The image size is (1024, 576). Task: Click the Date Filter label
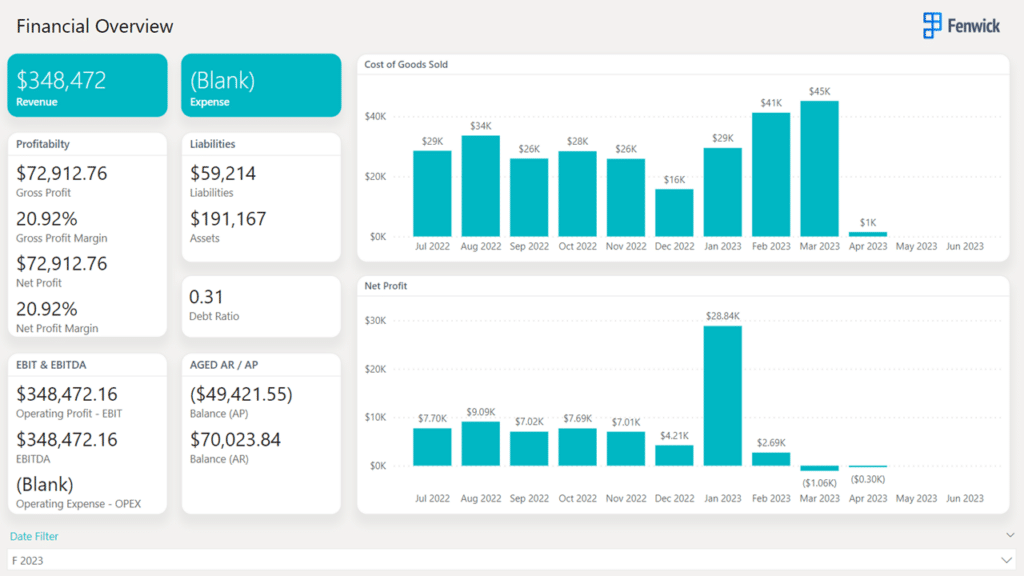pos(34,536)
